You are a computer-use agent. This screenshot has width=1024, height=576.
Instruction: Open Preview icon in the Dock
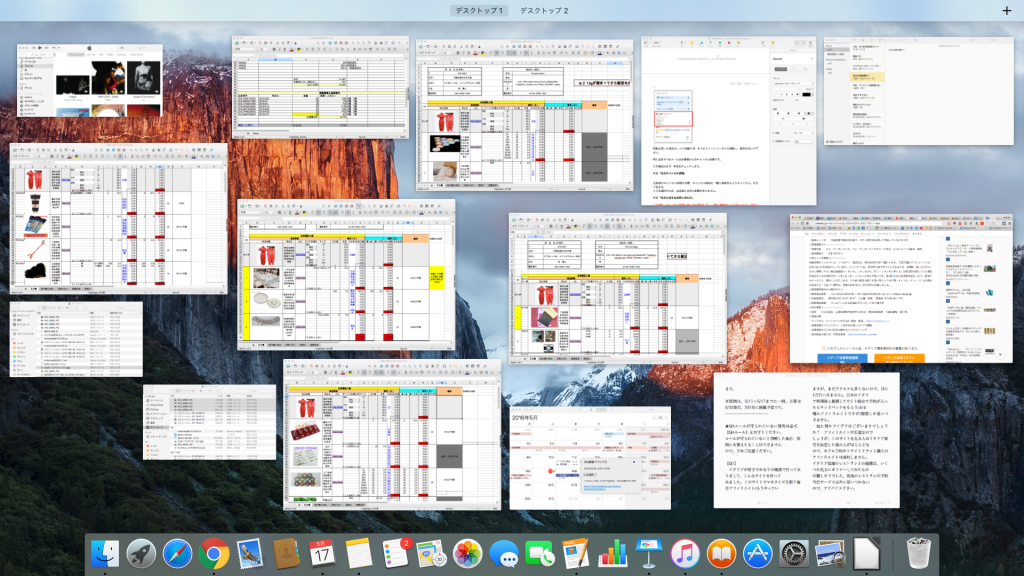[830, 554]
